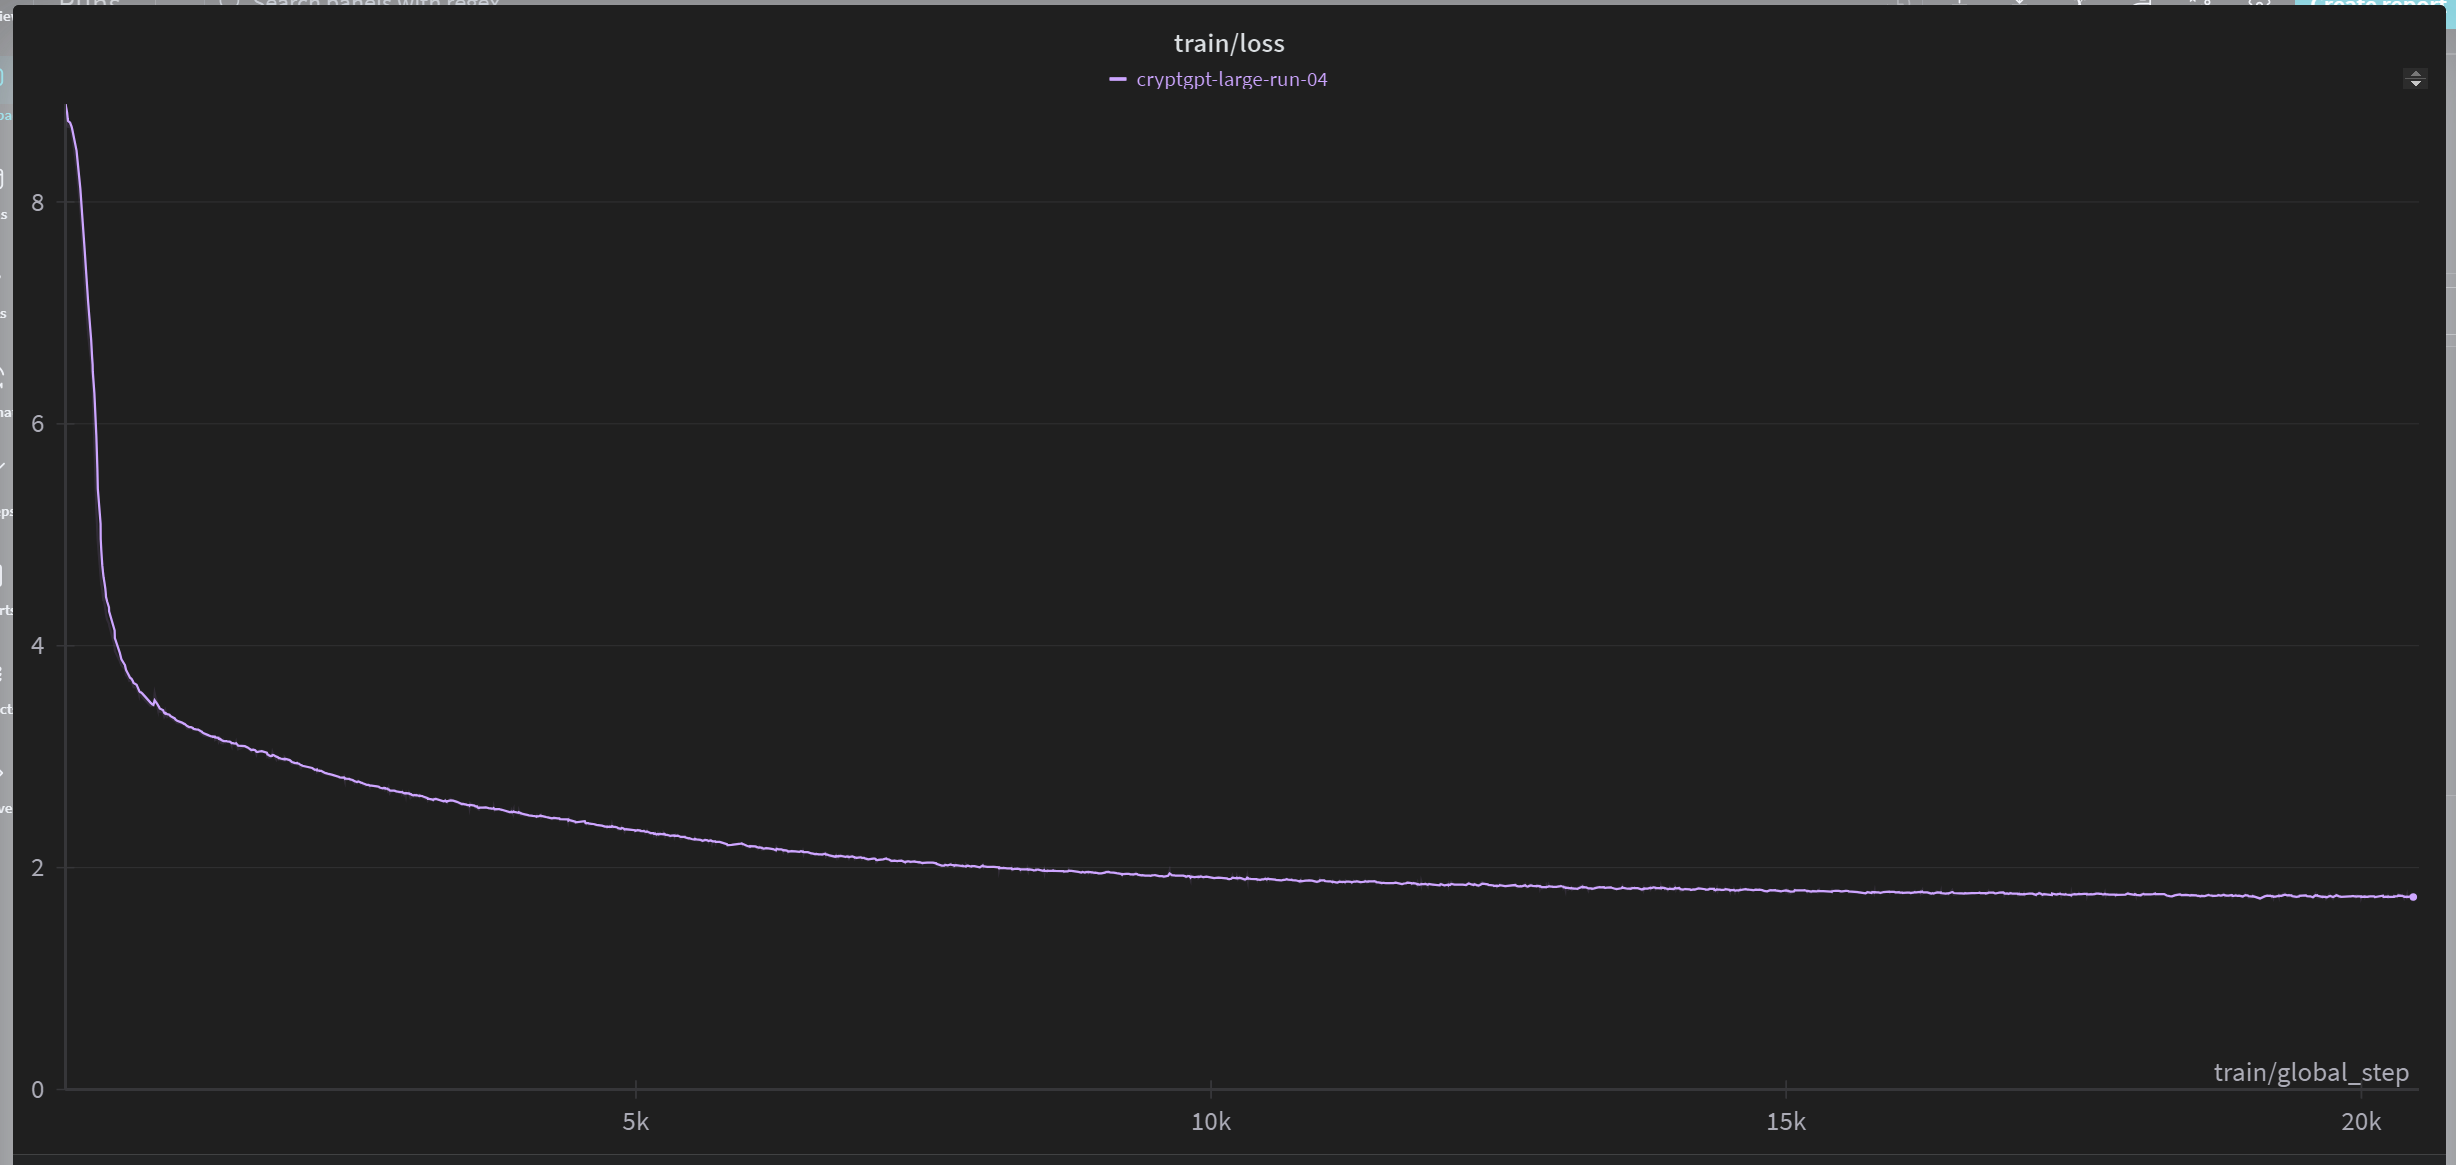The image size is (2456, 1165).
Task: Open the panel step controls stepper
Action: click(2415, 78)
